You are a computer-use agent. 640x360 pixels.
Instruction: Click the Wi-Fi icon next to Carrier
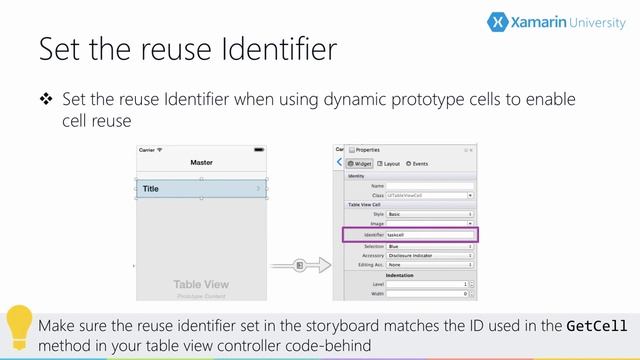(x=160, y=150)
